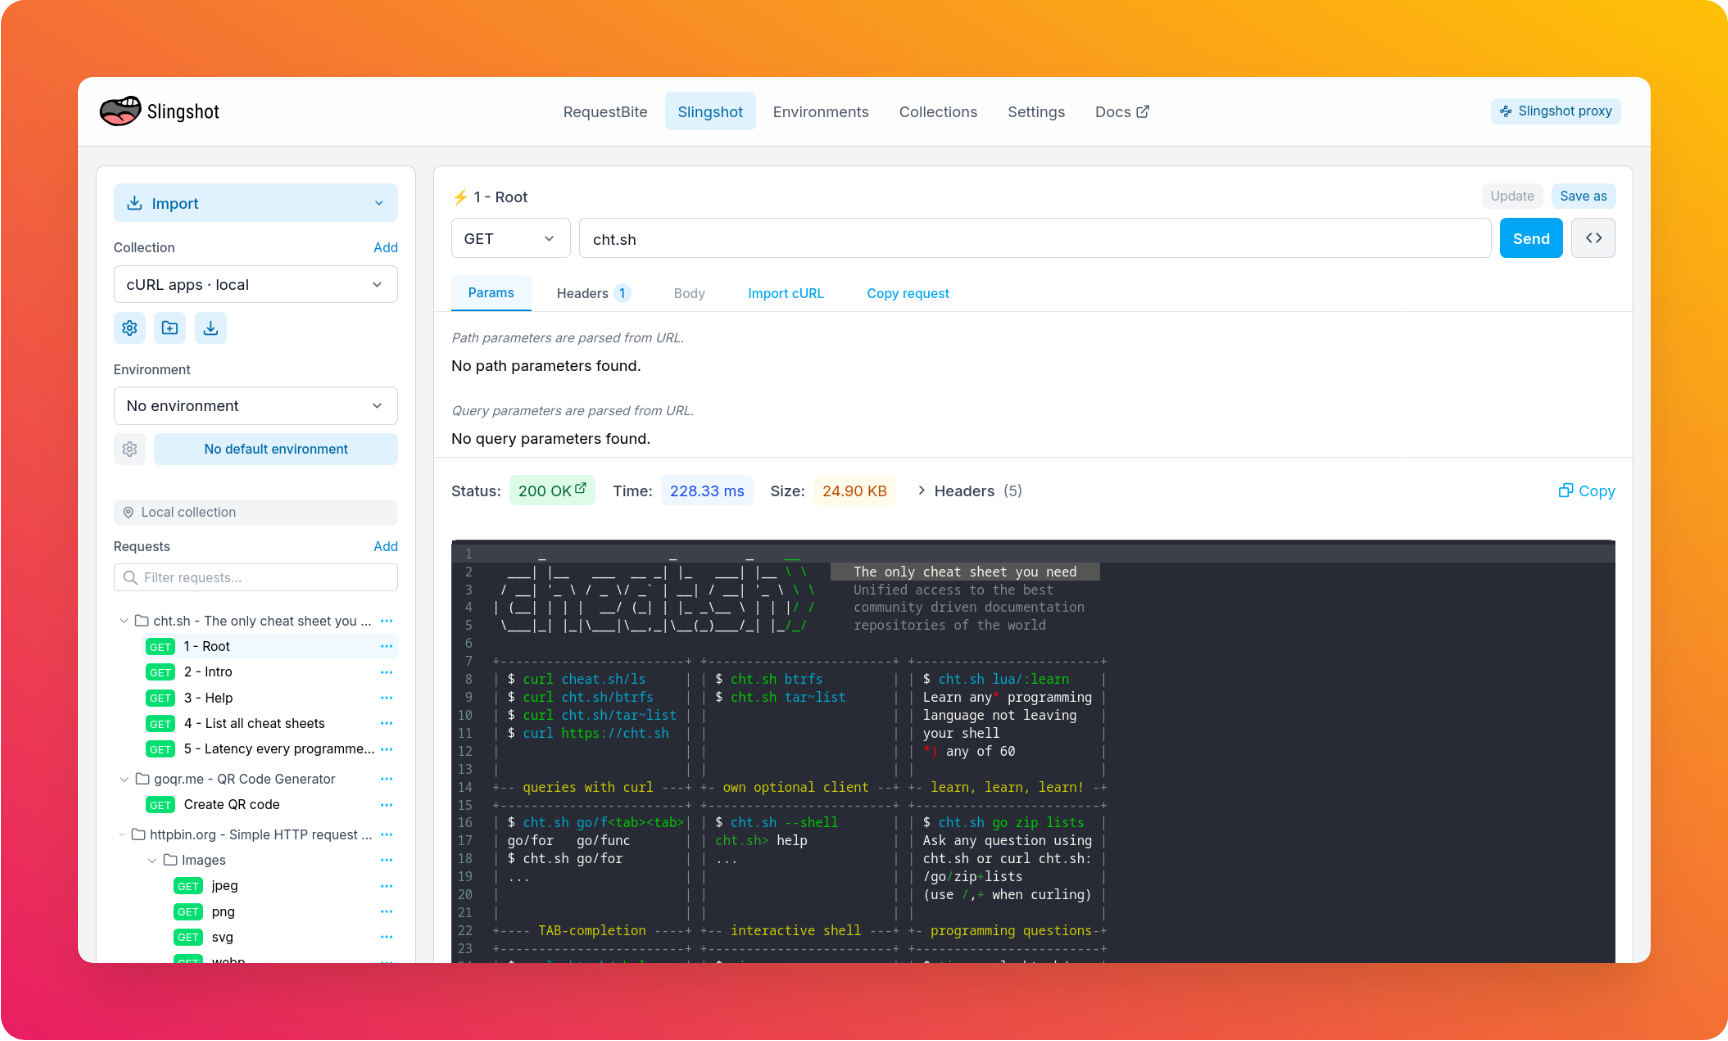Click the Save as button

pos(1583,196)
